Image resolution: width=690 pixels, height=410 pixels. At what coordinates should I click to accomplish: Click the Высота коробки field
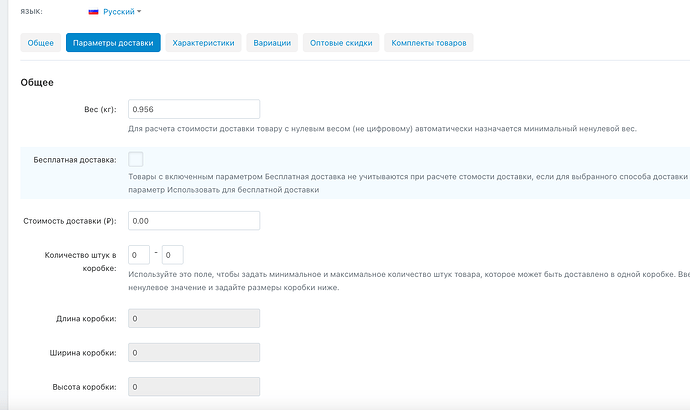coord(194,387)
